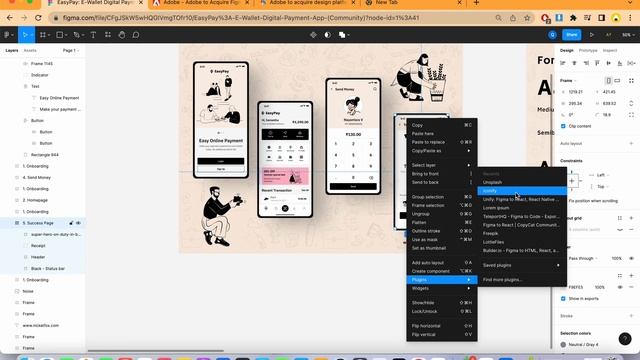Expand the Saved plugins submenu
Viewport: 640px width, 360px height.
tap(522, 265)
